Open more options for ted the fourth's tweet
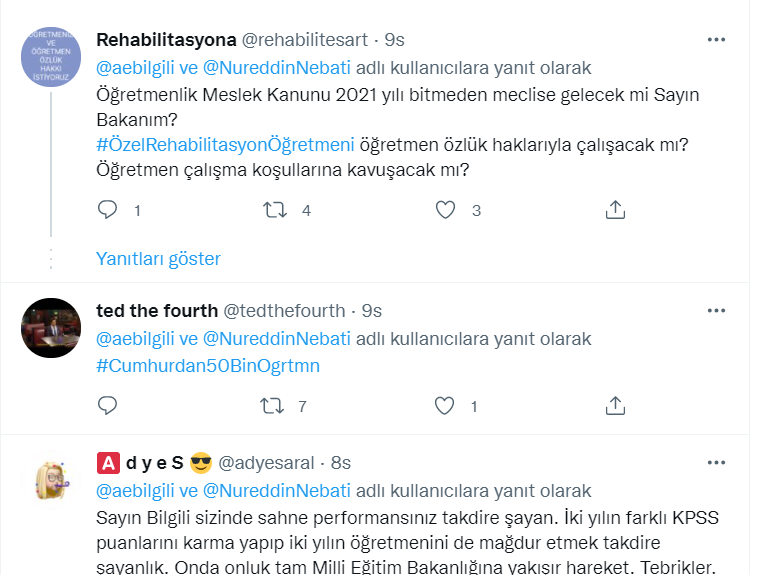This screenshot has width=773, height=575. click(x=717, y=311)
